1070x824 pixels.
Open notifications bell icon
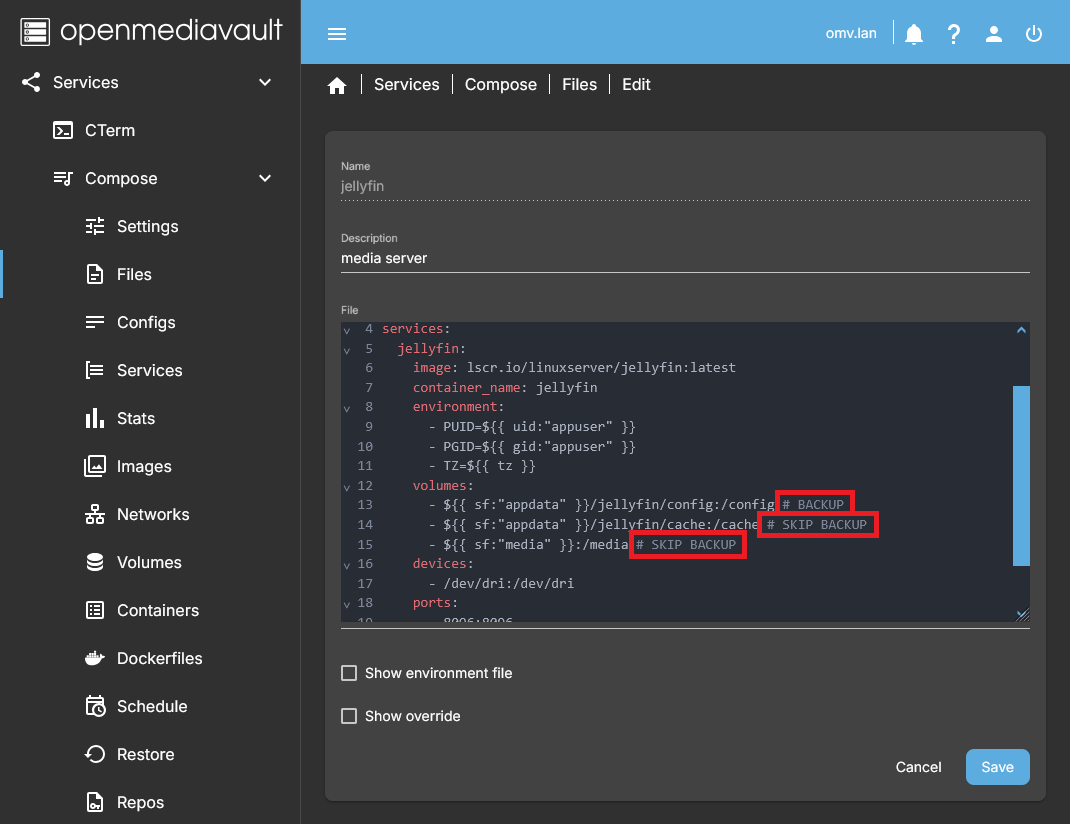click(913, 34)
